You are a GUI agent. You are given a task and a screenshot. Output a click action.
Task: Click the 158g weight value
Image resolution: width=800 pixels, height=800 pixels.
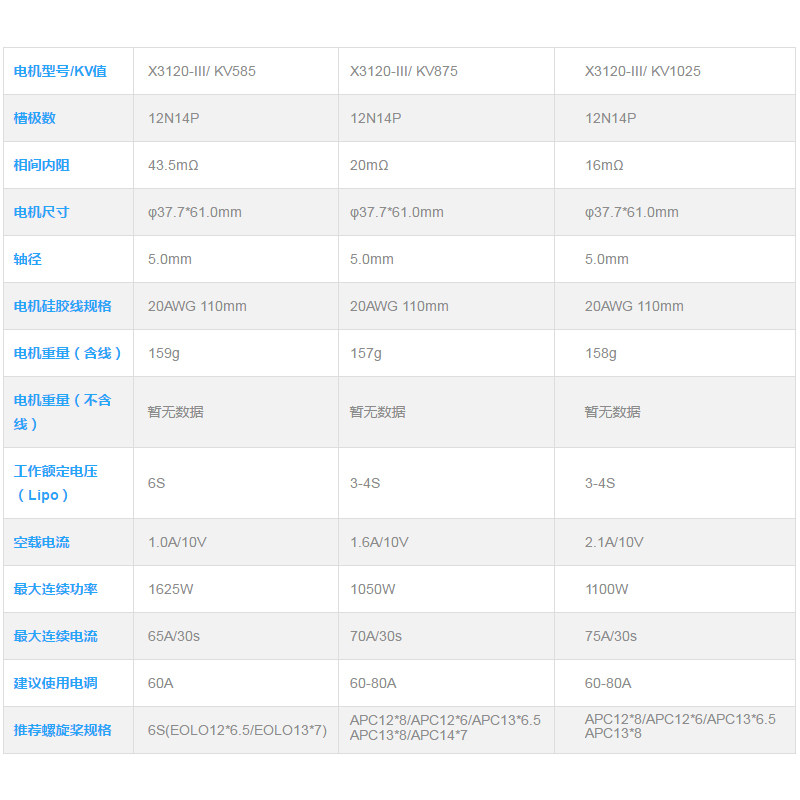coord(601,353)
